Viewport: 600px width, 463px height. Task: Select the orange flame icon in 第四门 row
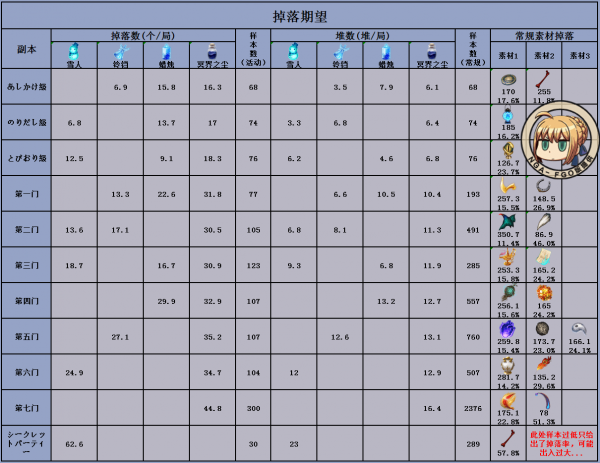click(x=543, y=293)
